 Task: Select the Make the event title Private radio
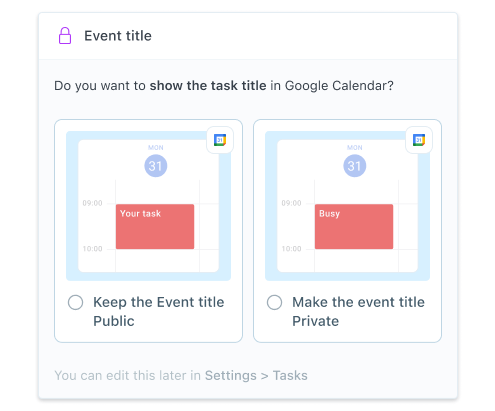(275, 302)
